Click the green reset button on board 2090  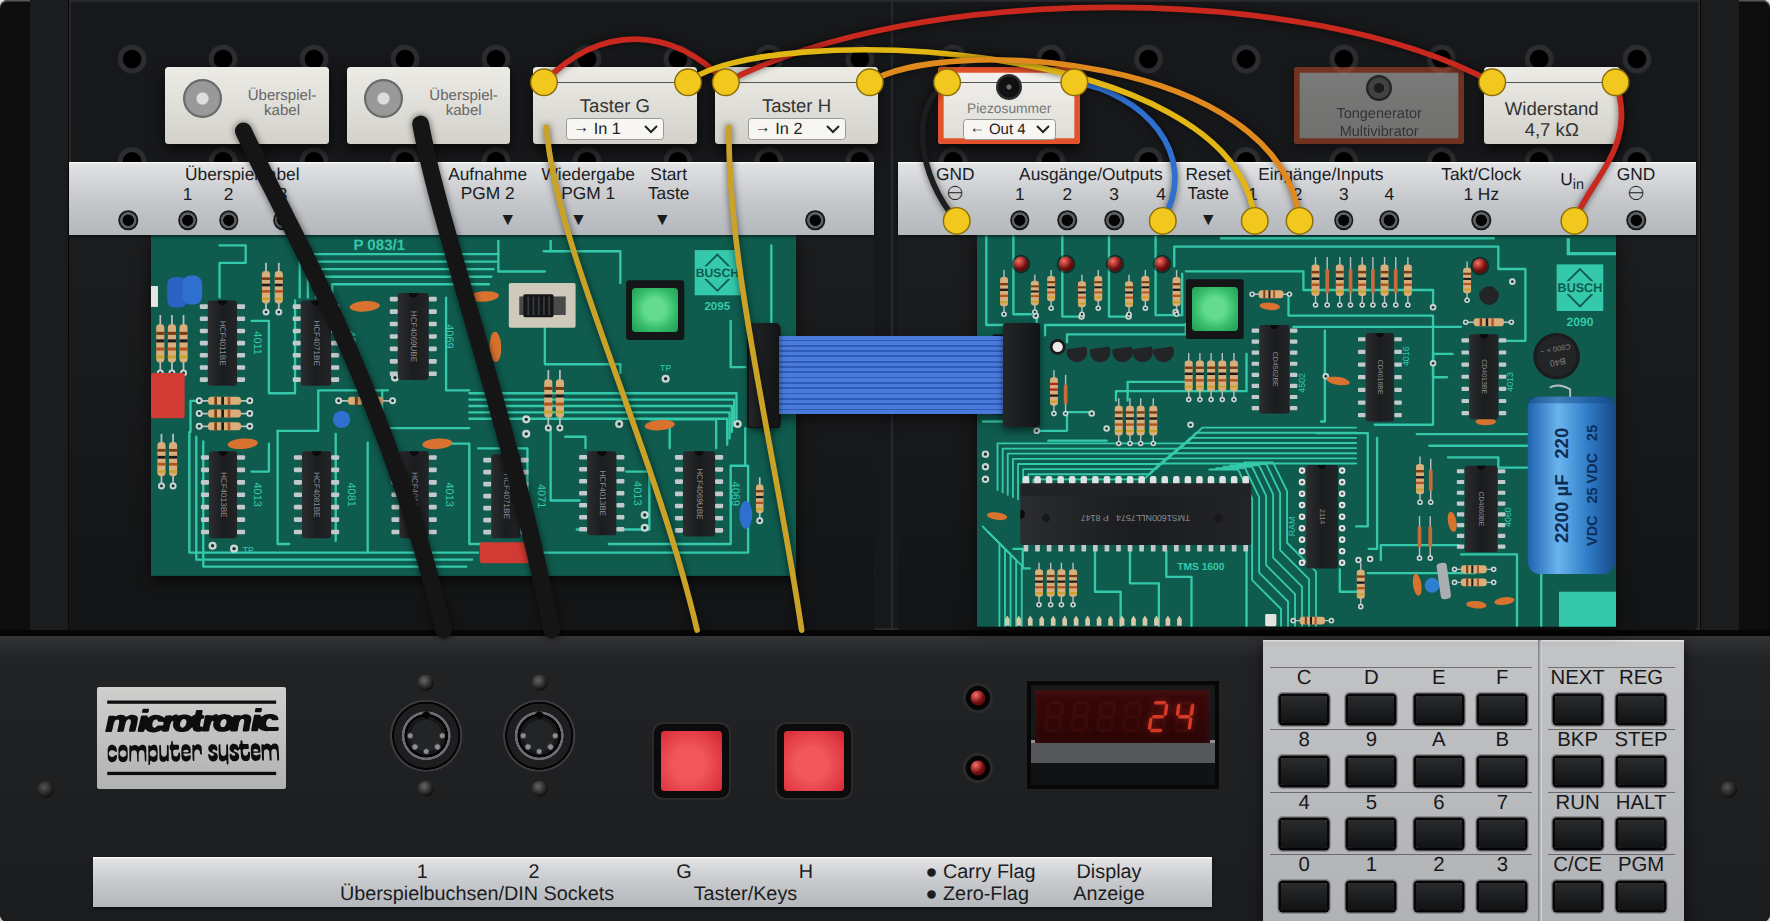pos(1215,309)
